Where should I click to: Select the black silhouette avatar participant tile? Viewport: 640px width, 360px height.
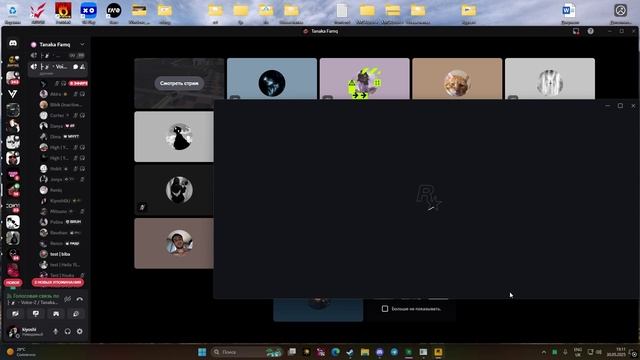pyautogui.click(x=174, y=137)
